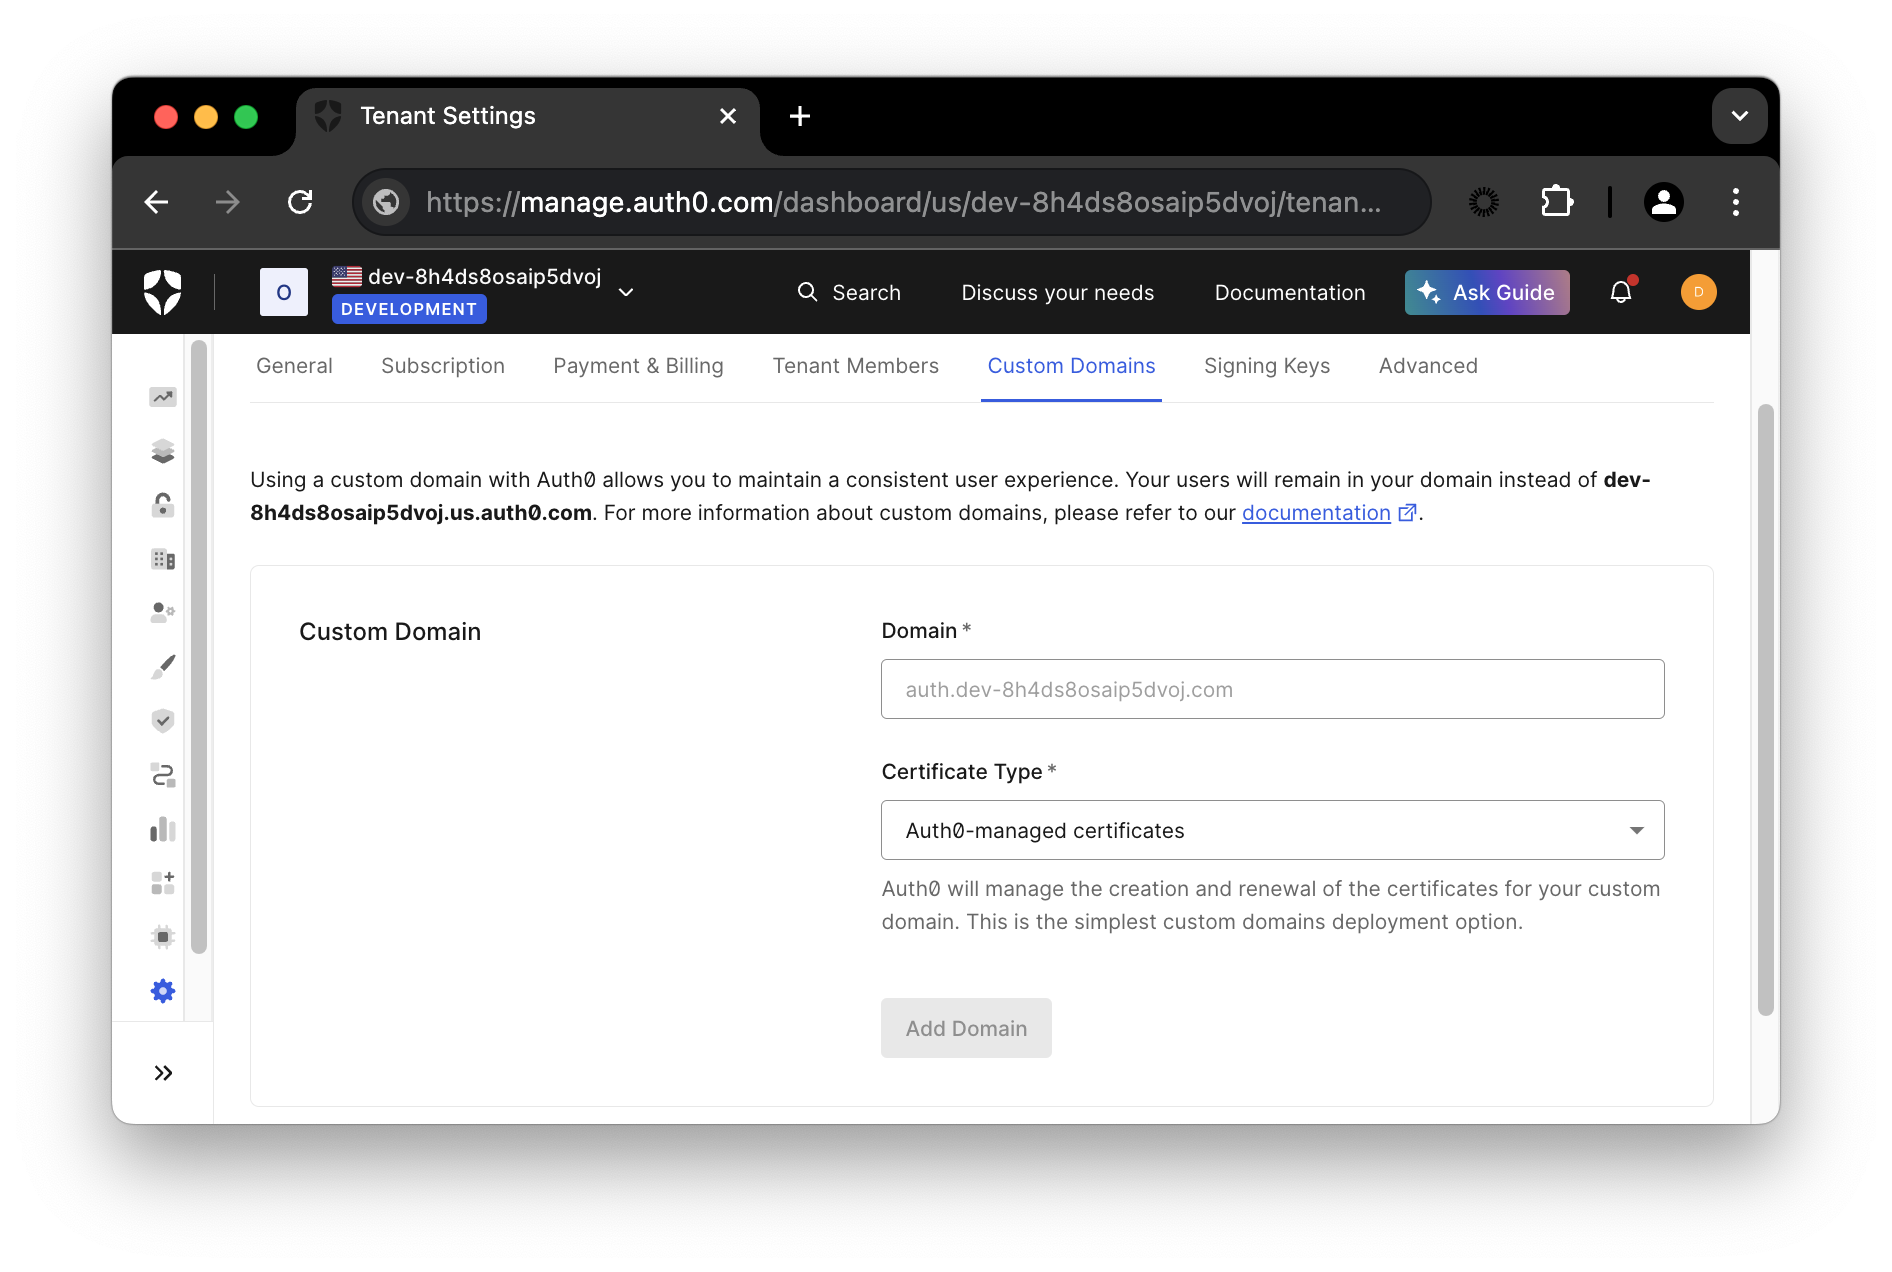The width and height of the screenshot is (1892, 1272).
Task: Expand the sidebar with double chevron
Action: pyautogui.click(x=163, y=1073)
